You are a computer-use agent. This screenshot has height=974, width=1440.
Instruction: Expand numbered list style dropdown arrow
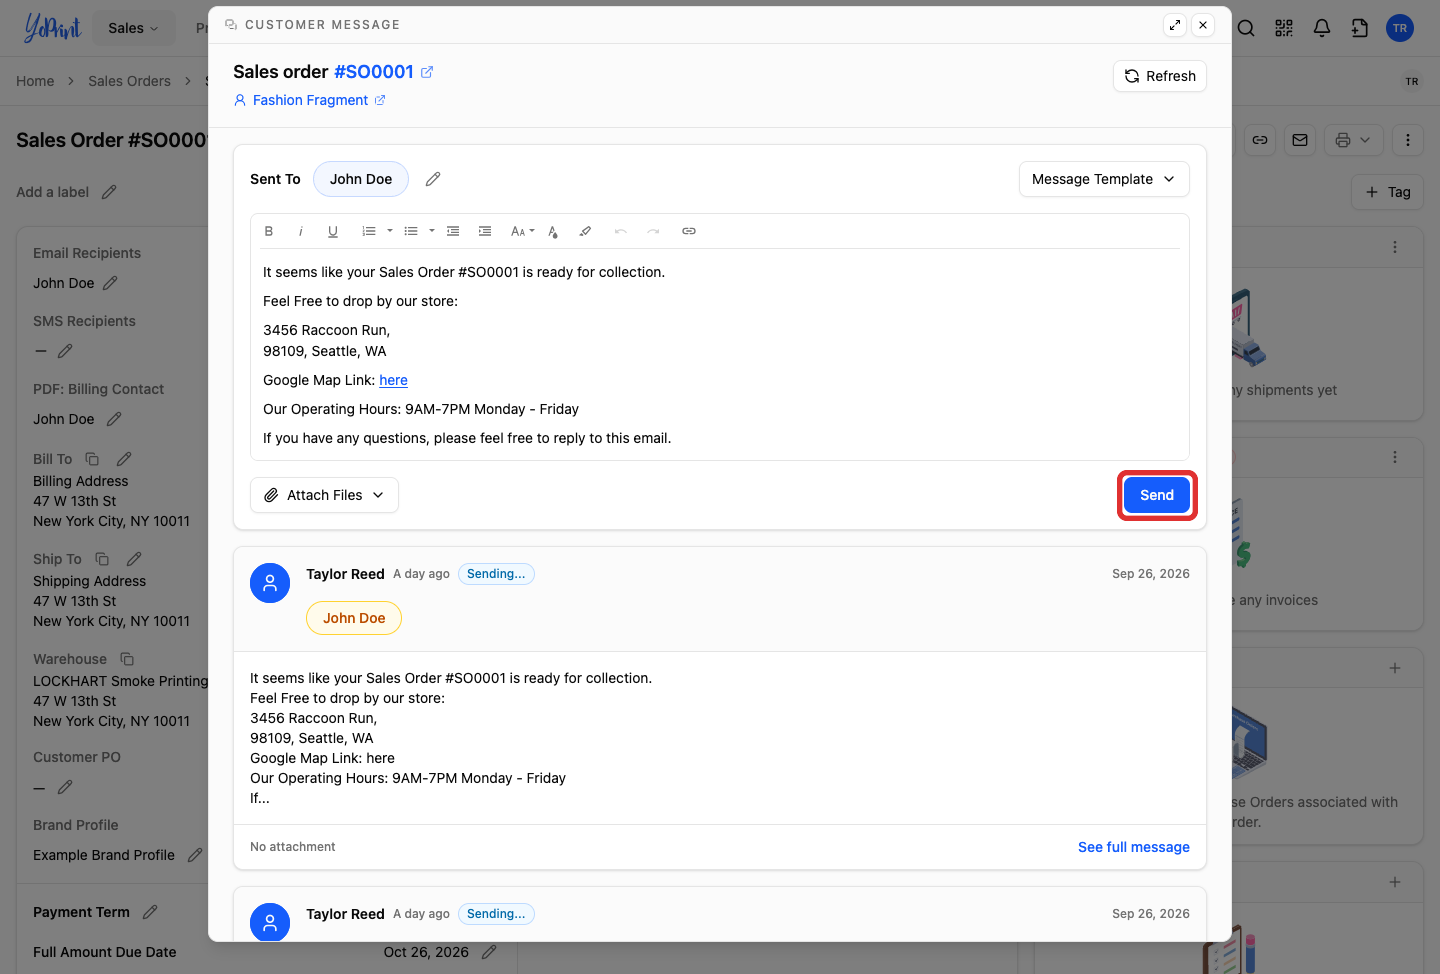[x=390, y=231]
